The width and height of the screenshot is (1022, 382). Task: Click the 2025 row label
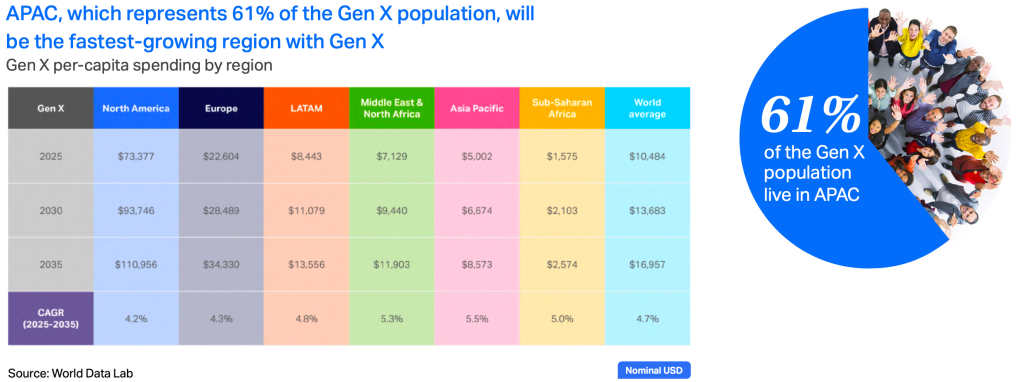tap(50, 156)
